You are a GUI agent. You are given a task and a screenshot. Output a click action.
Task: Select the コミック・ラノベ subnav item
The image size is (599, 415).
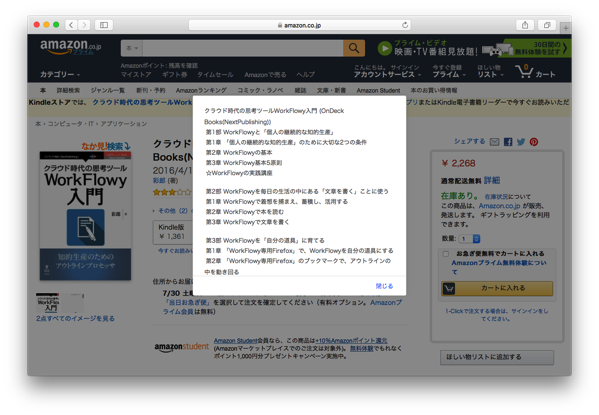click(260, 90)
